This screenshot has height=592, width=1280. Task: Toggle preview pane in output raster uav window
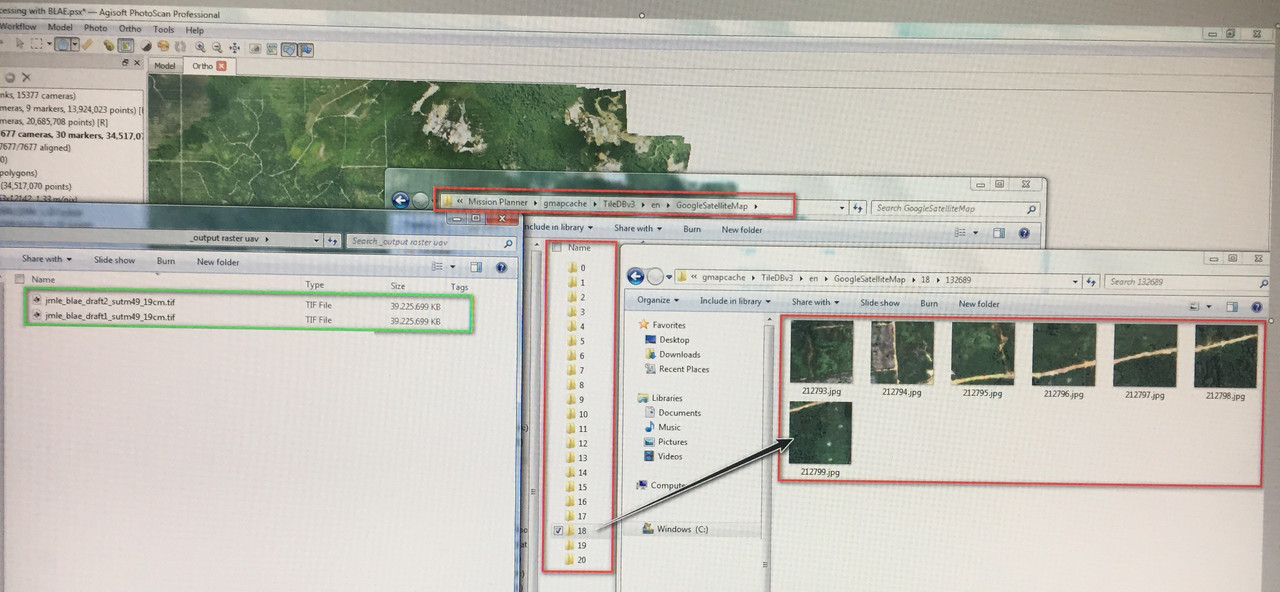[475, 267]
